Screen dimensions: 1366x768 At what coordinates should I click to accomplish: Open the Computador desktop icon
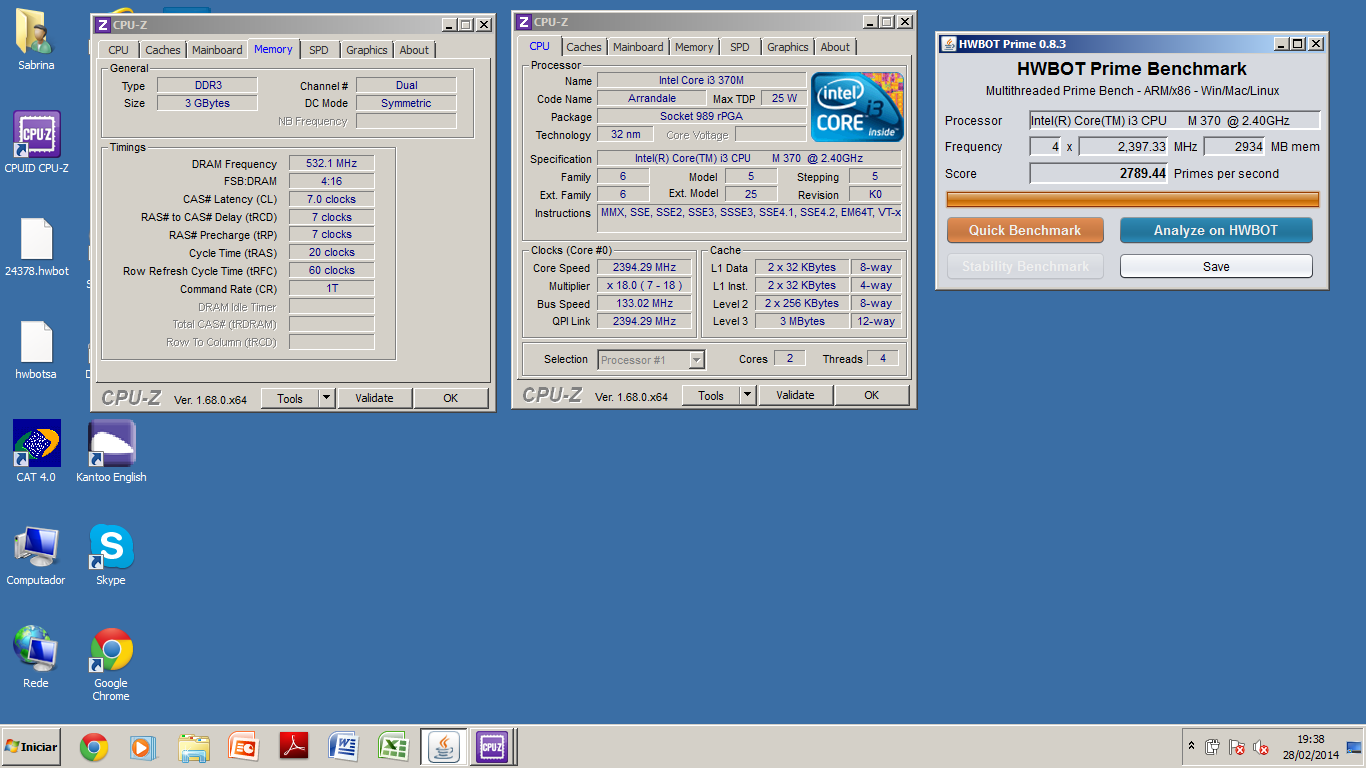pos(36,555)
